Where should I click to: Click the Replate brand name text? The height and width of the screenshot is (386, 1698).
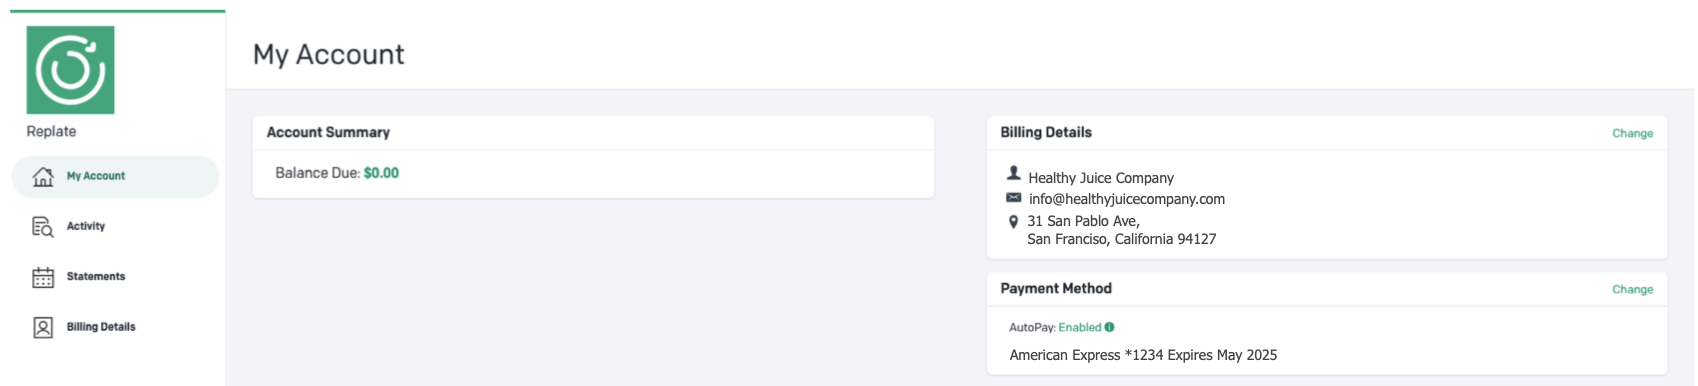(51, 131)
